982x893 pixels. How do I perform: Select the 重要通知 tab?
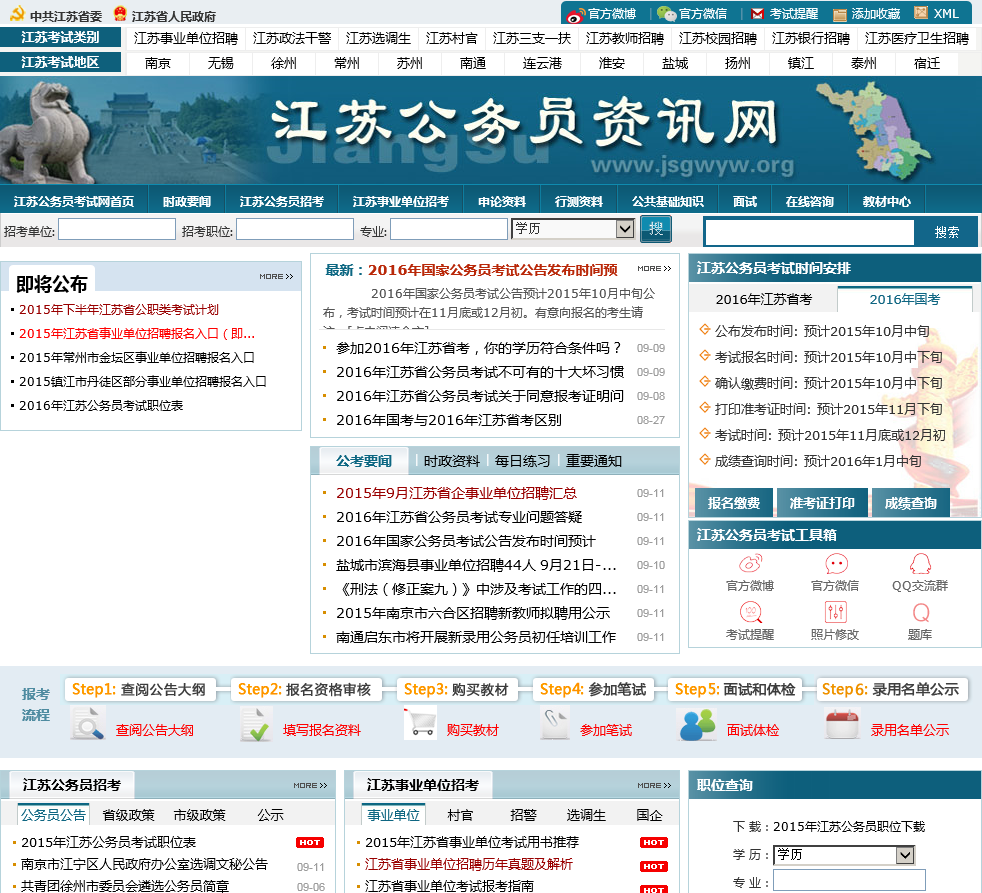click(594, 462)
